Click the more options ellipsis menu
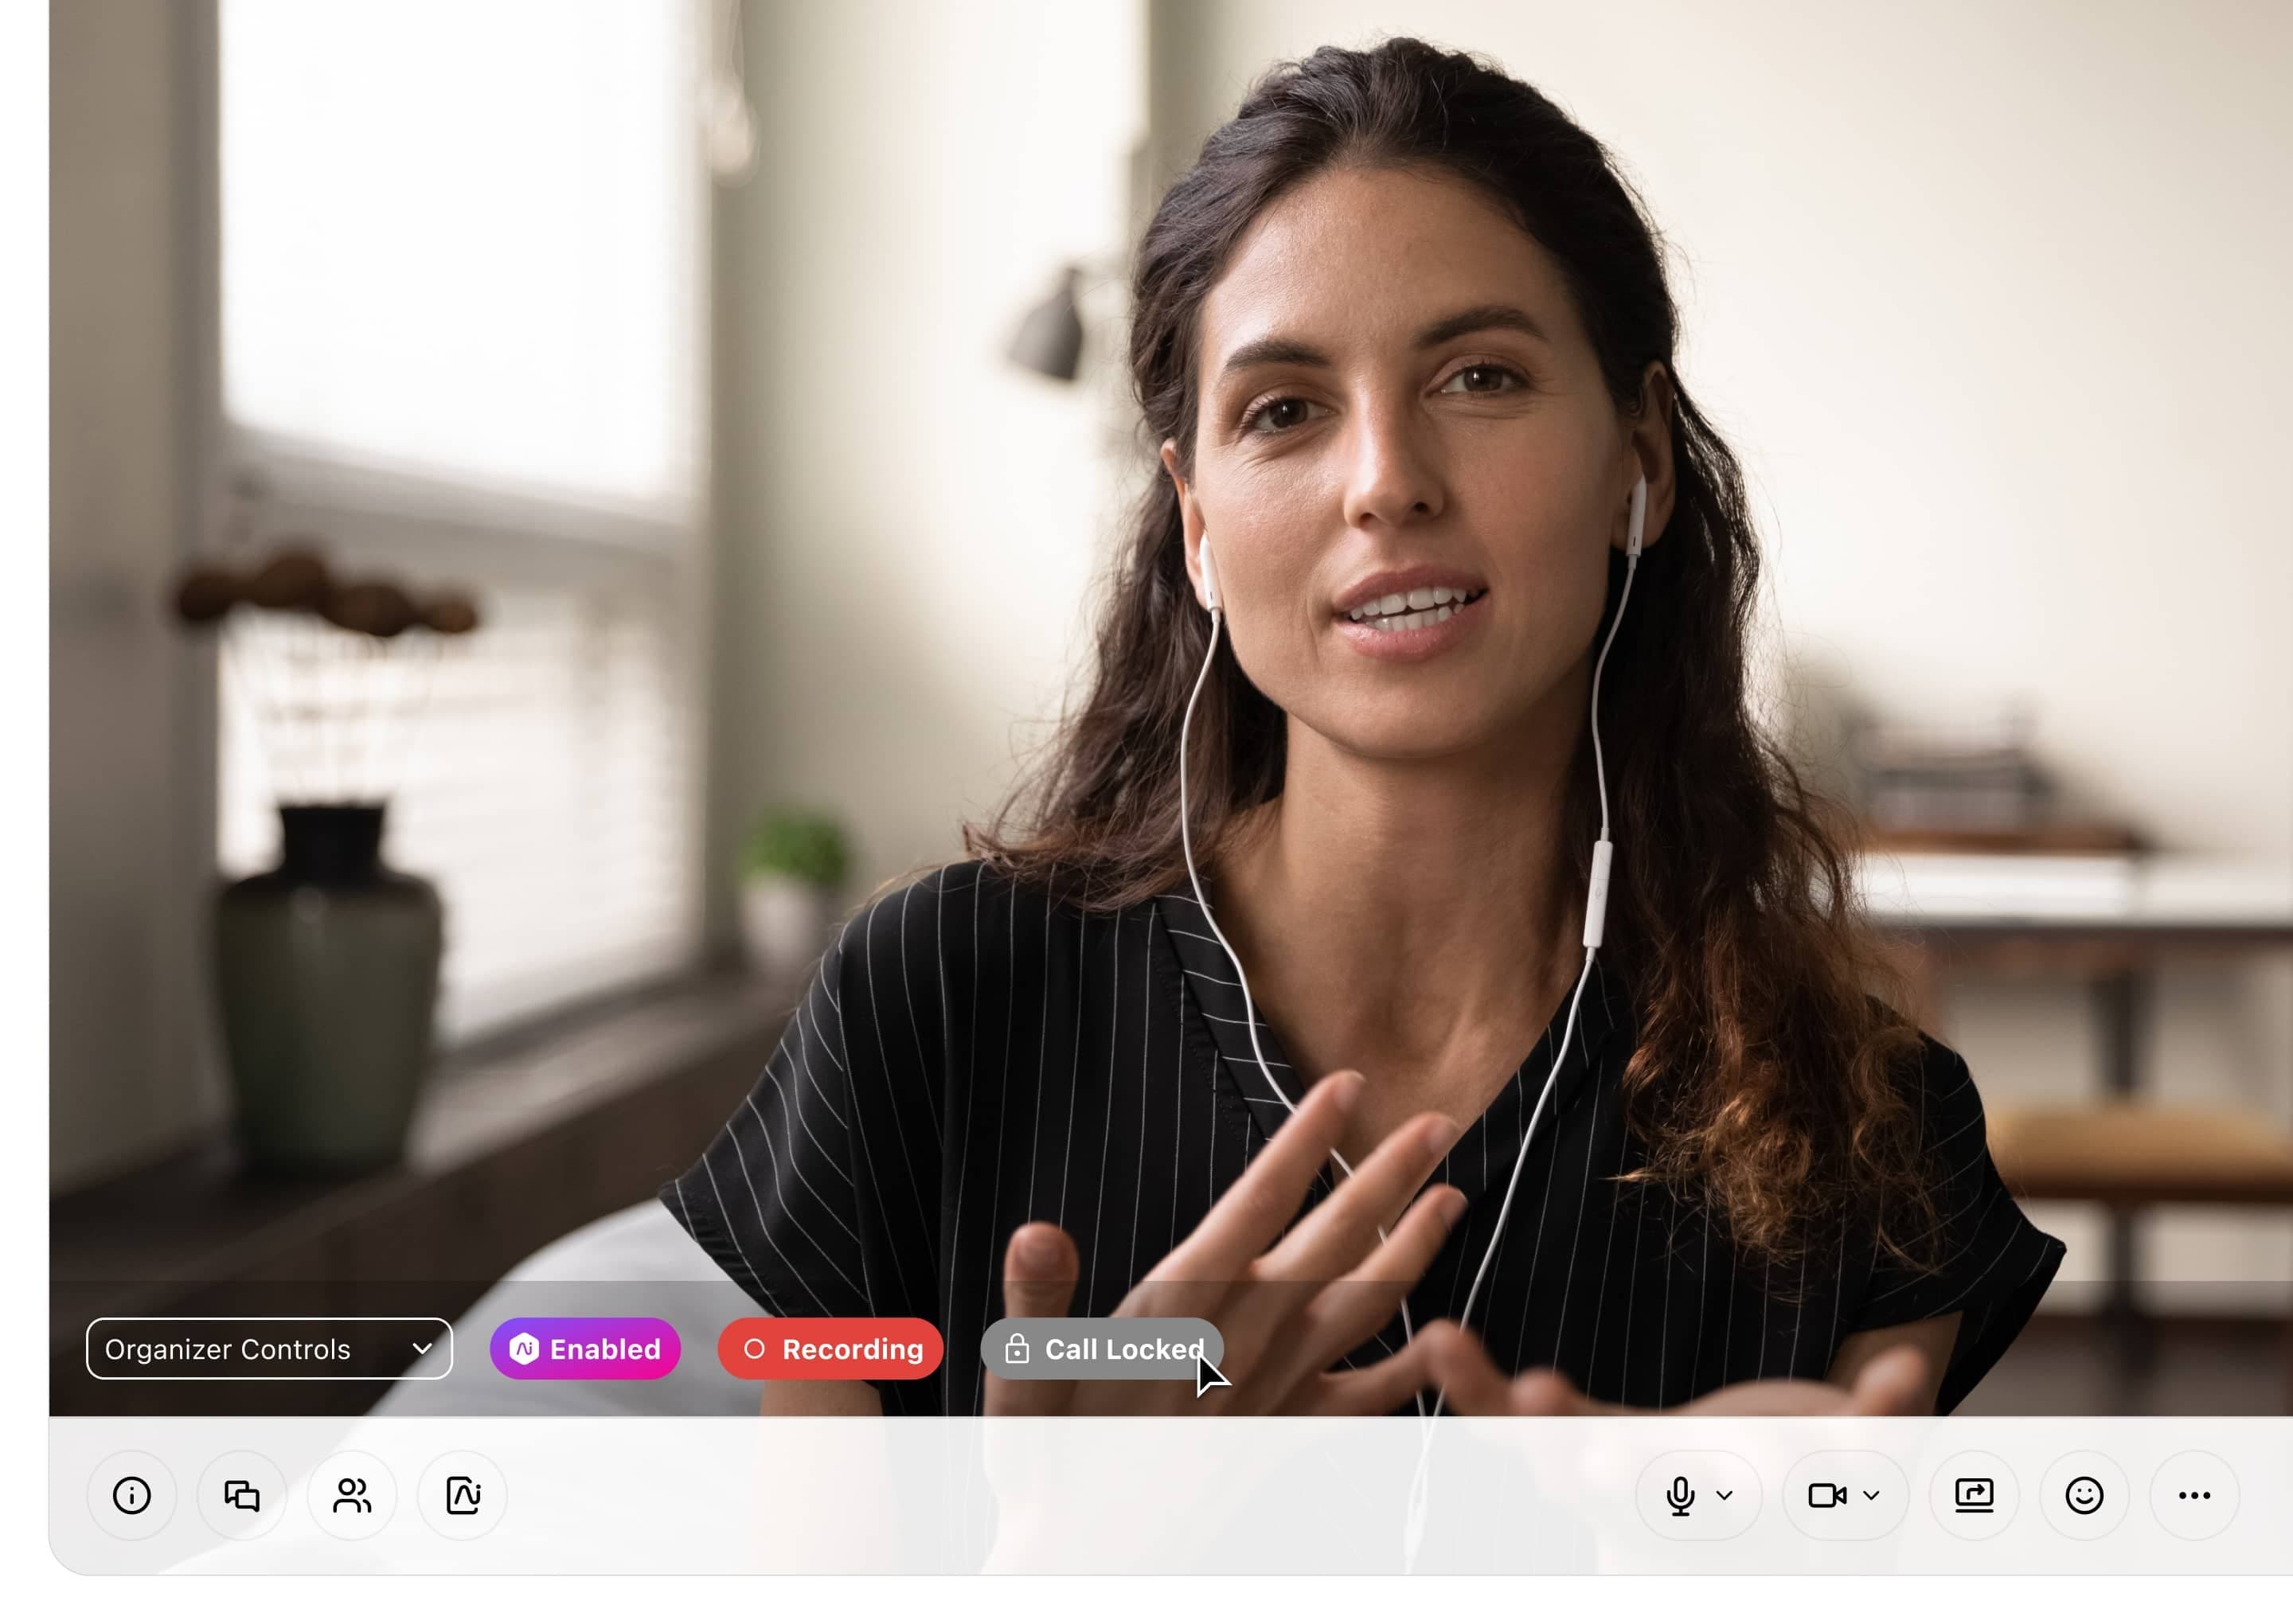This screenshot has width=2293, height=1624. pyautogui.click(x=2193, y=1494)
